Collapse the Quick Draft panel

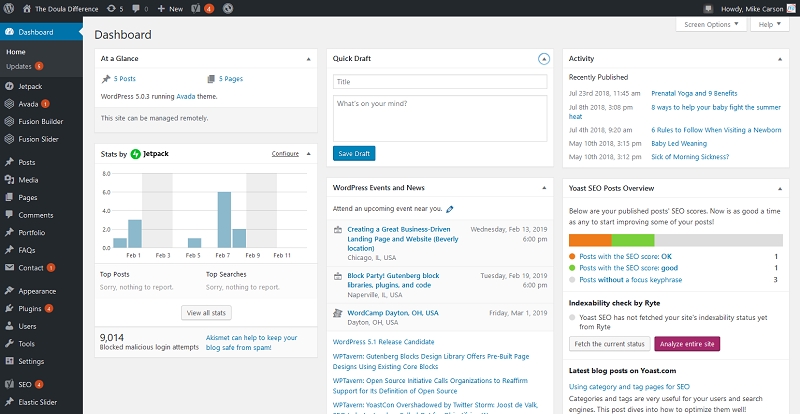(543, 59)
